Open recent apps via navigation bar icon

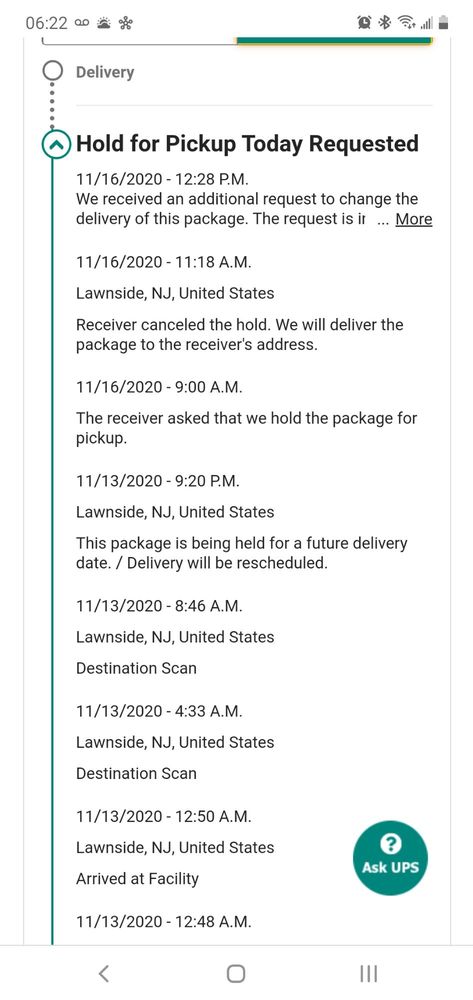click(368, 973)
